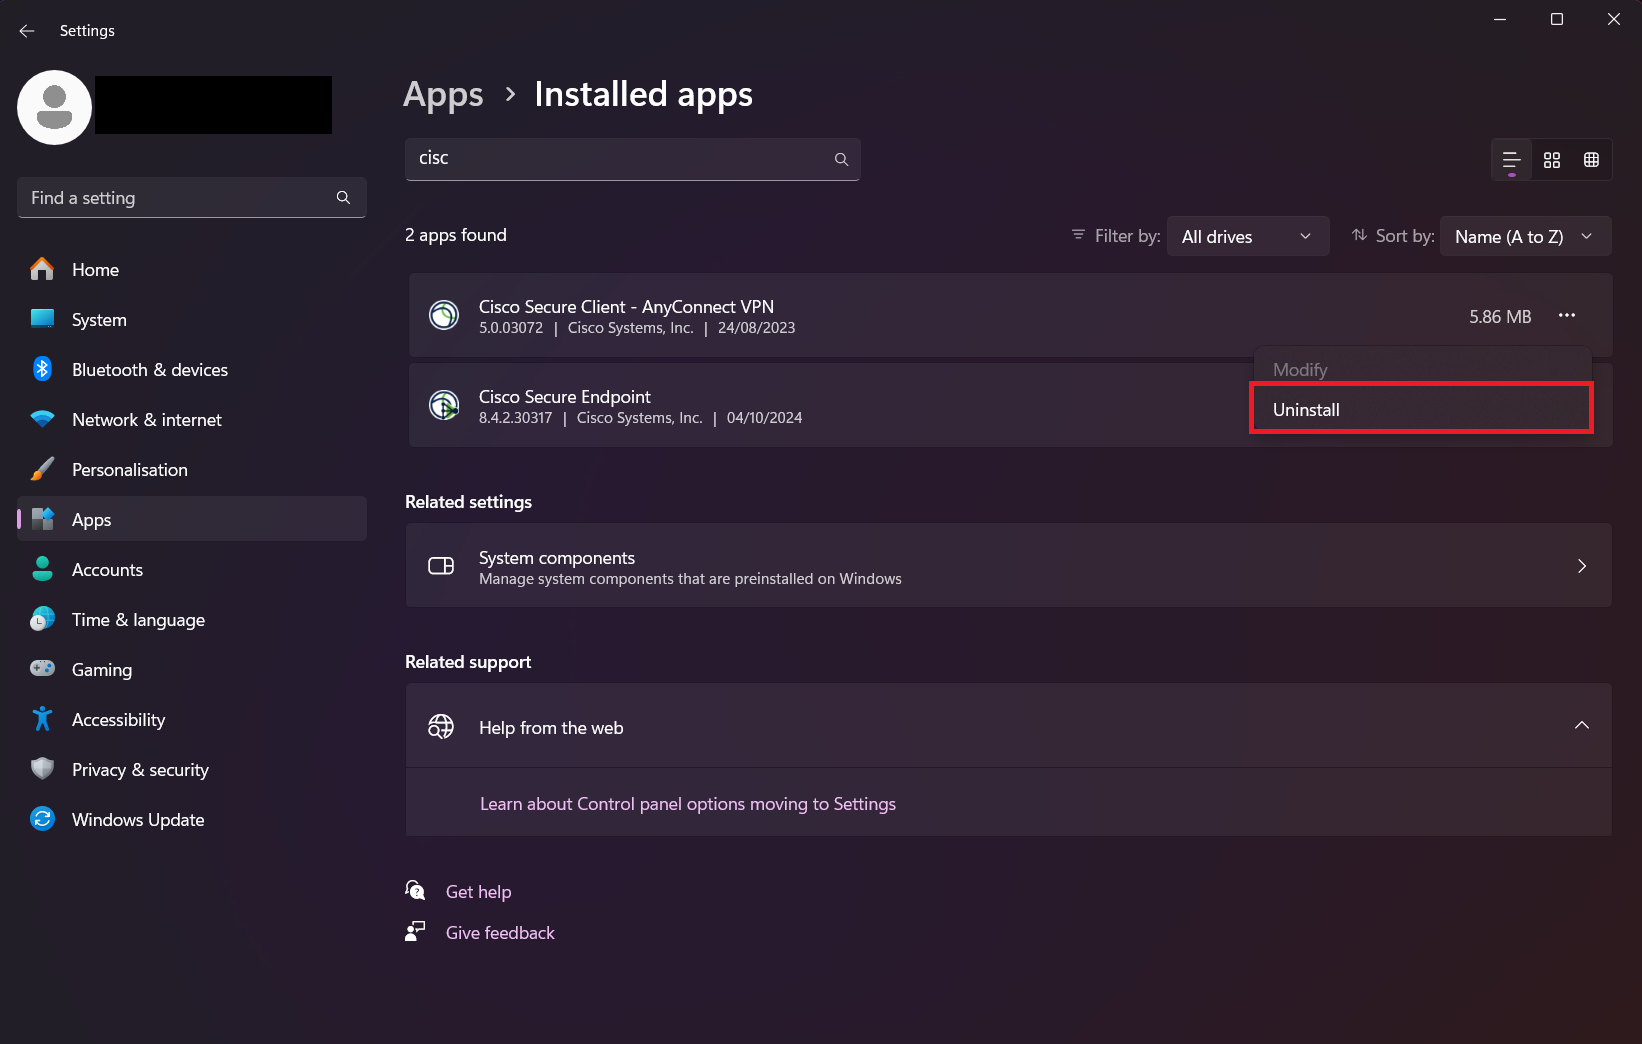
Task: Click the back arrow in Settings
Action: point(27,31)
